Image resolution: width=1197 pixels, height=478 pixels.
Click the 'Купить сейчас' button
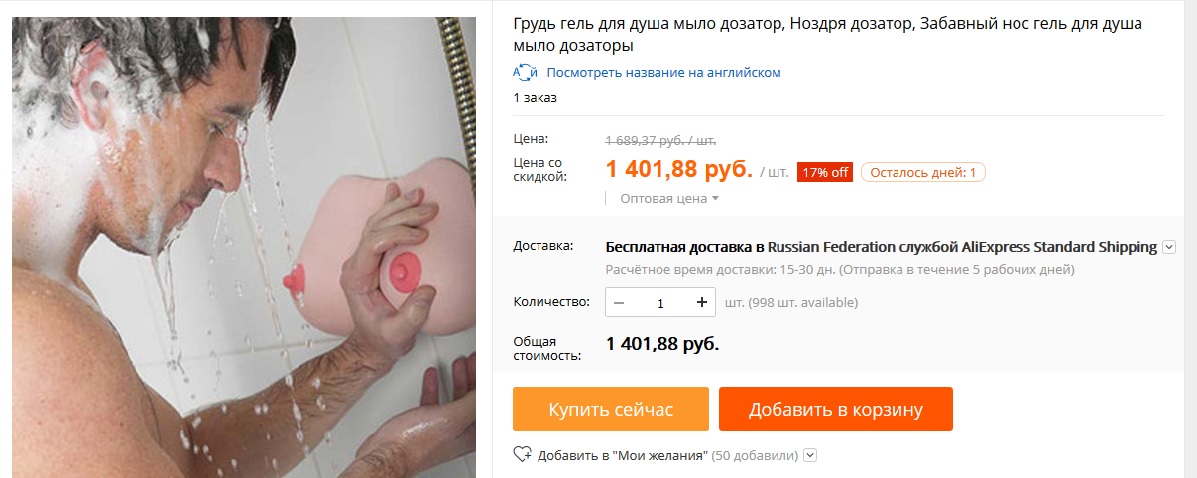click(x=611, y=409)
